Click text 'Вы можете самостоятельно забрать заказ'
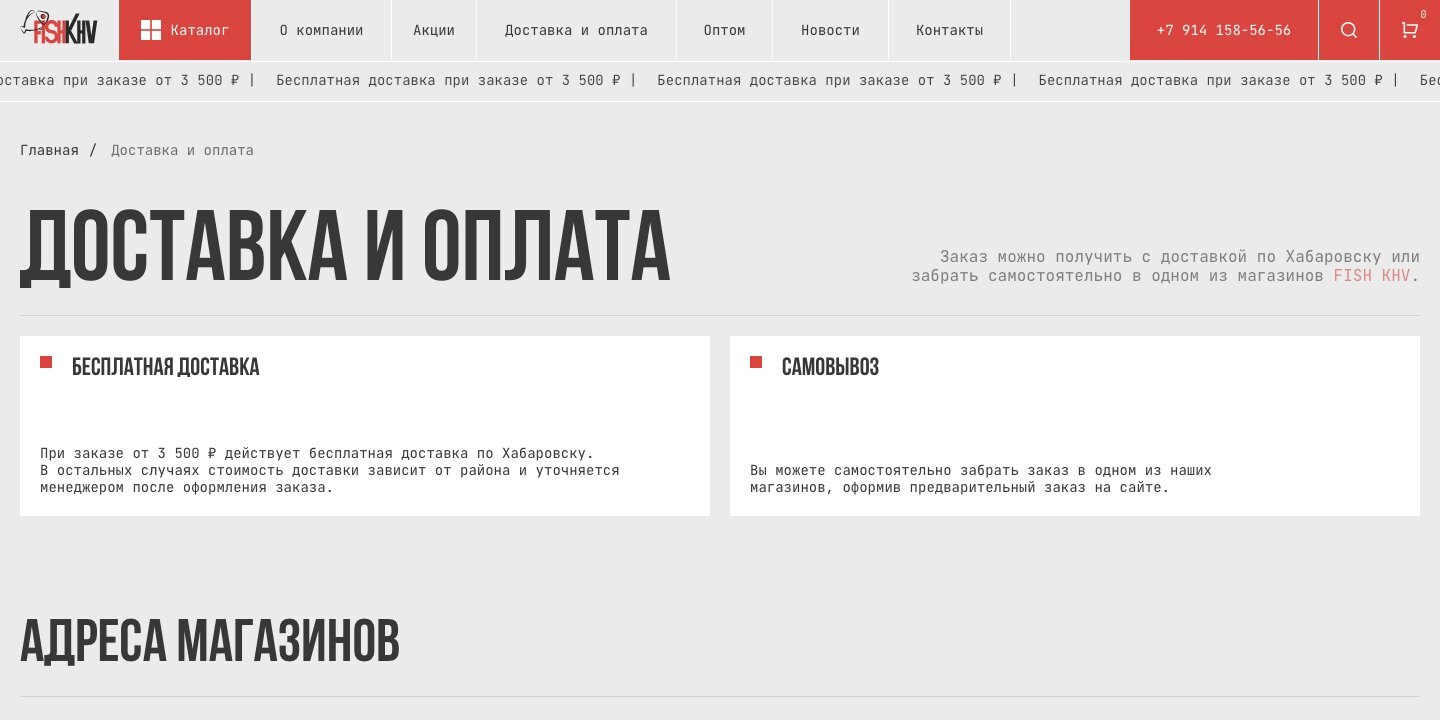Viewport: 1440px width, 720px height. pyautogui.click(x=981, y=478)
